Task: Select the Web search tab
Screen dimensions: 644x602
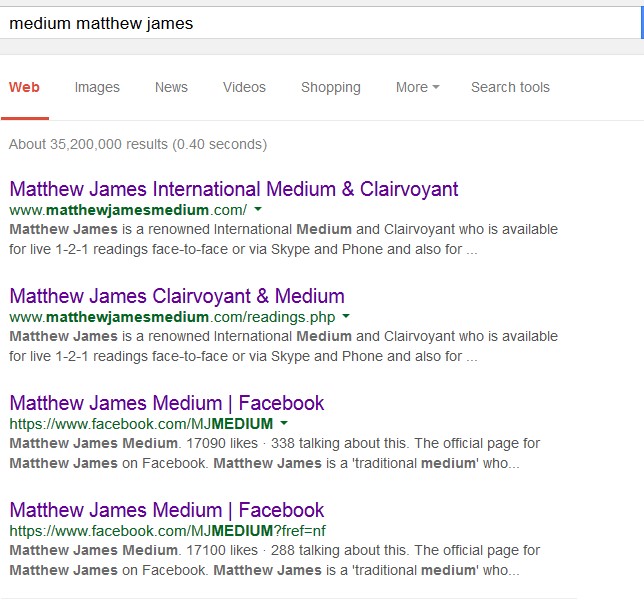Action: click(24, 87)
